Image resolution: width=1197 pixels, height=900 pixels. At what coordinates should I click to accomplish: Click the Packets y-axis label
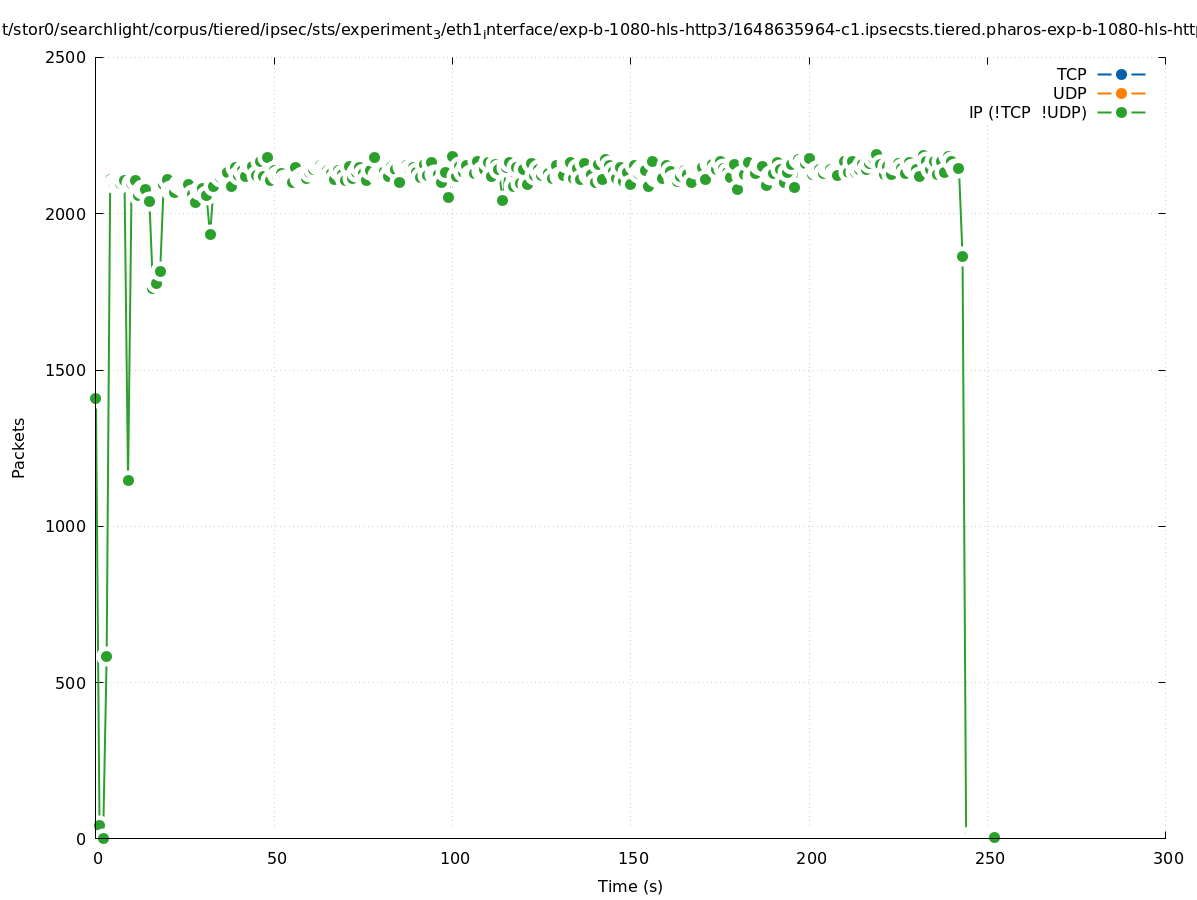pos(19,447)
